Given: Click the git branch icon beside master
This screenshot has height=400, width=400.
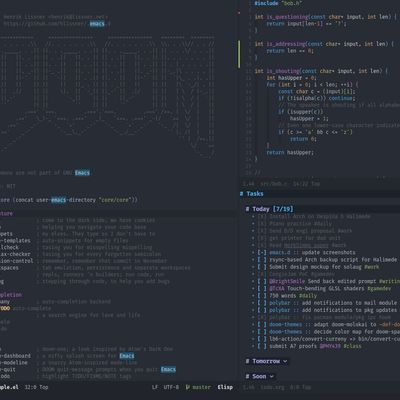Looking at the screenshot, I should point(187,387).
